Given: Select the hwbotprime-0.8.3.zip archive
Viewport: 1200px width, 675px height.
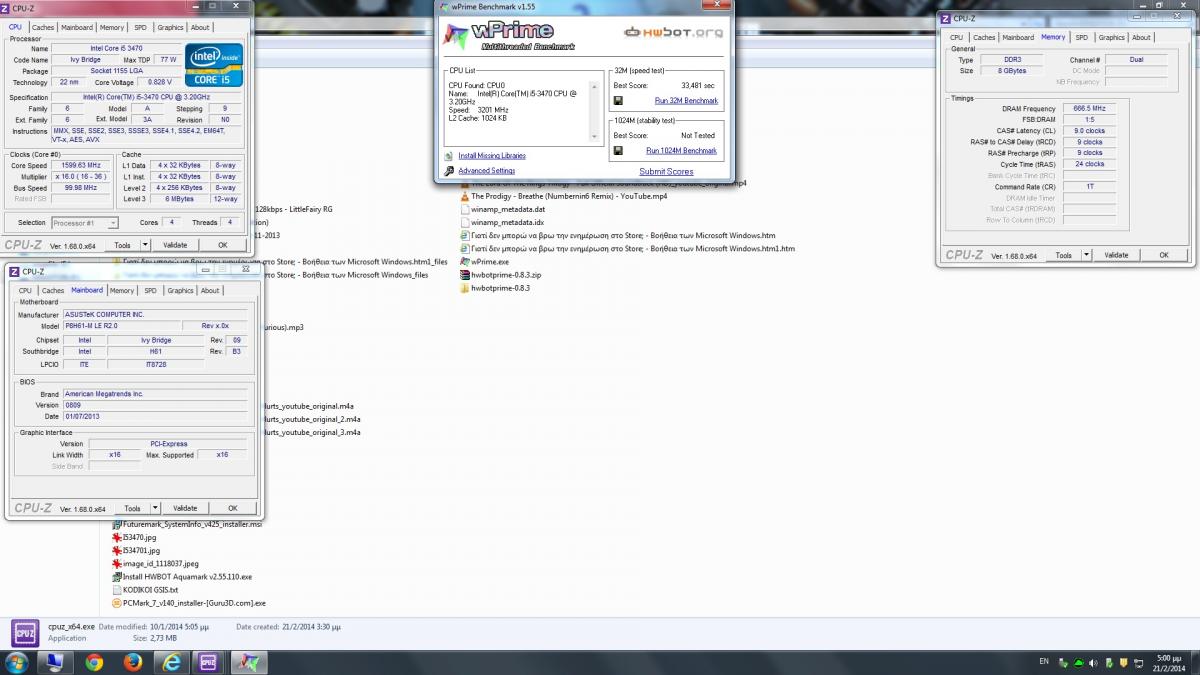Looking at the screenshot, I should (500, 275).
